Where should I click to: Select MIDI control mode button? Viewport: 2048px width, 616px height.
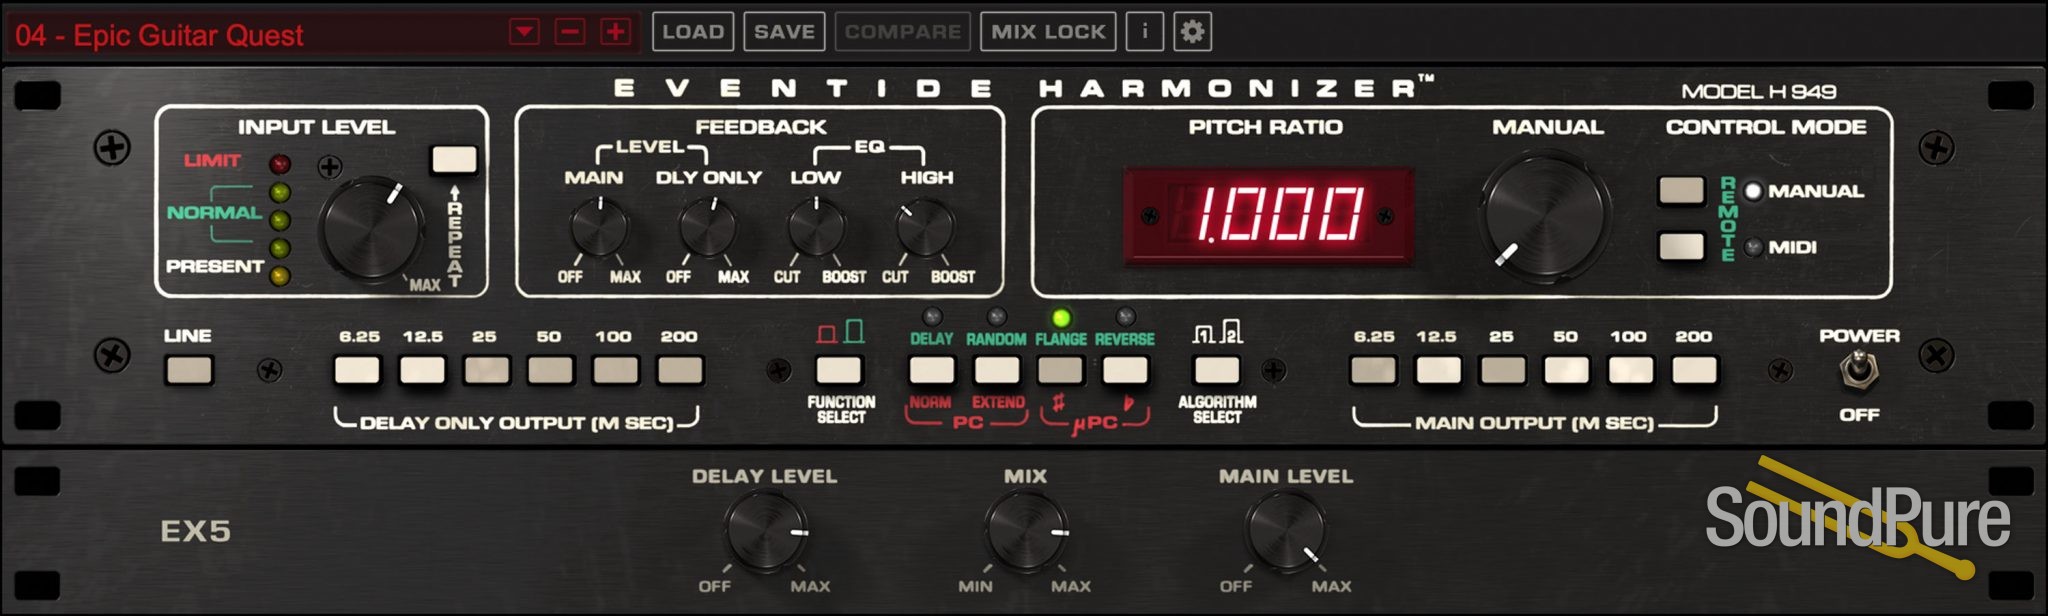(1681, 246)
